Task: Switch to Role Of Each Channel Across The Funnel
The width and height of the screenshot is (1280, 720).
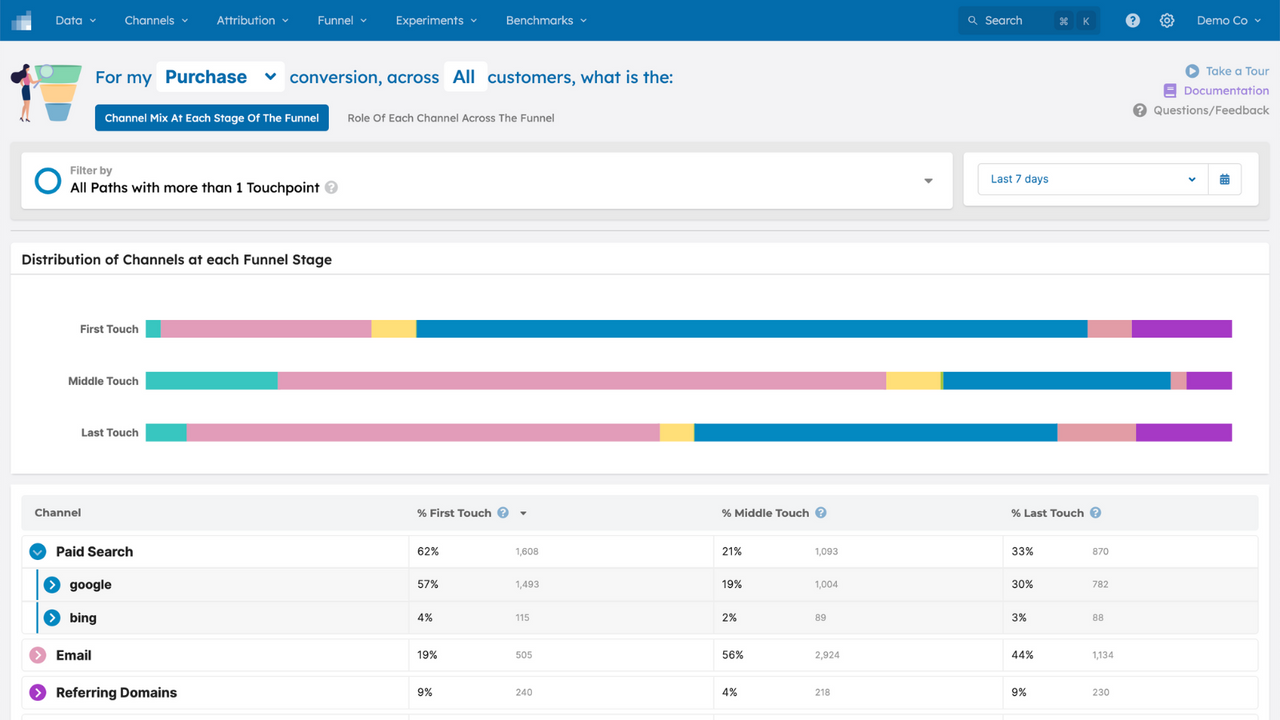Action: tap(451, 117)
